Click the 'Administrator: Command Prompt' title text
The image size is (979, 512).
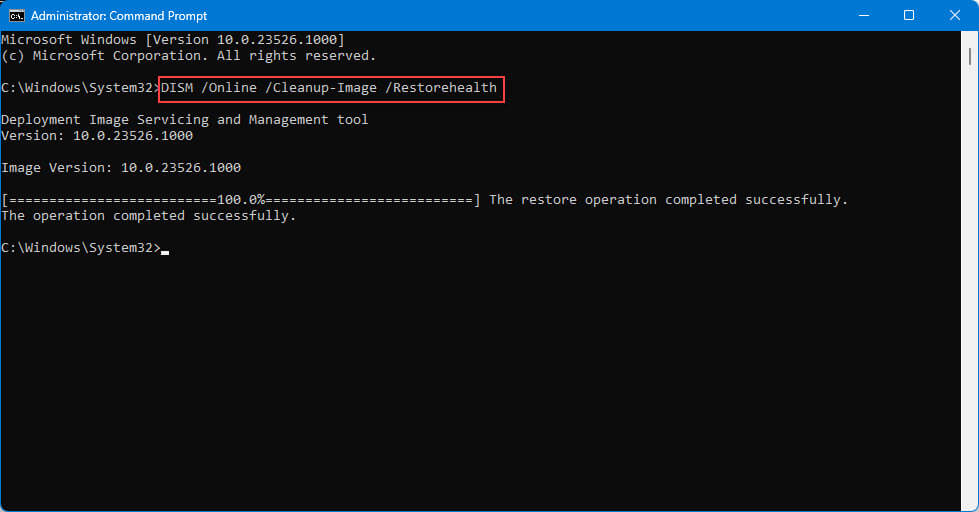coord(119,16)
